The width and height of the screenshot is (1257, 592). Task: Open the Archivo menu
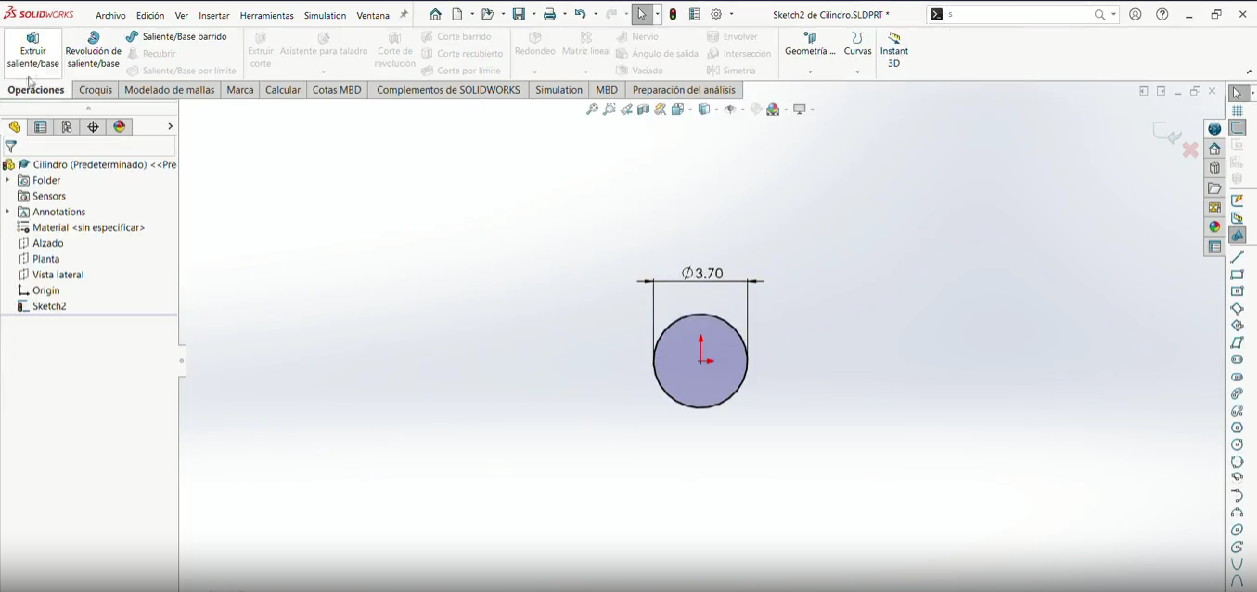pos(110,16)
